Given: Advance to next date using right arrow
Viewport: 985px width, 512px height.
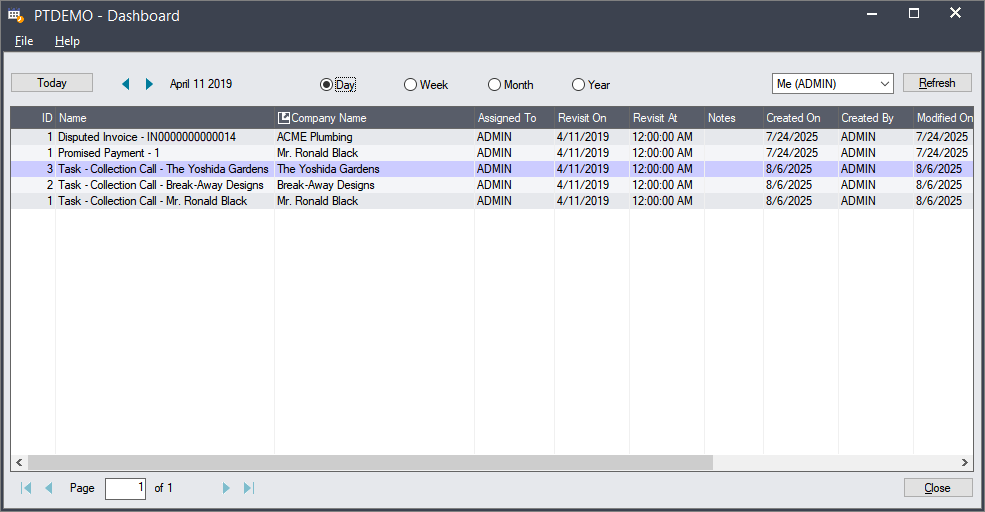Looking at the screenshot, I should point(149,84).
